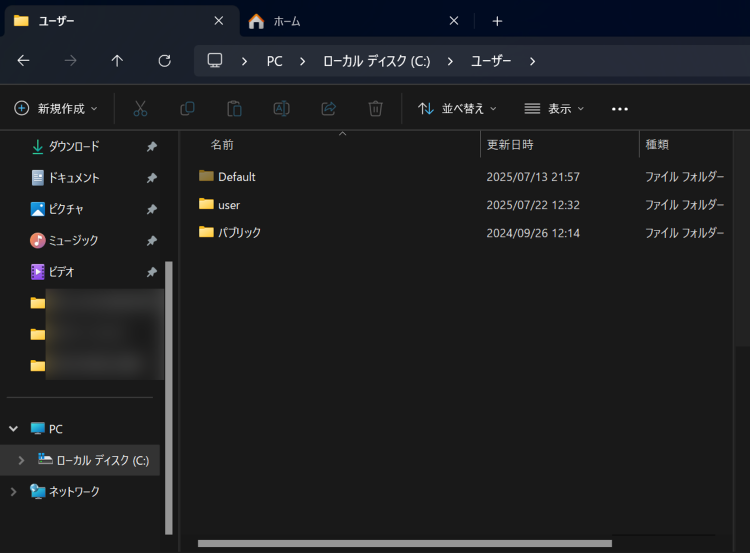Viewport: 750px width, 553px height.
Task: Click the pin icon beside ドキュメント
Action: (x=152, y=178)
